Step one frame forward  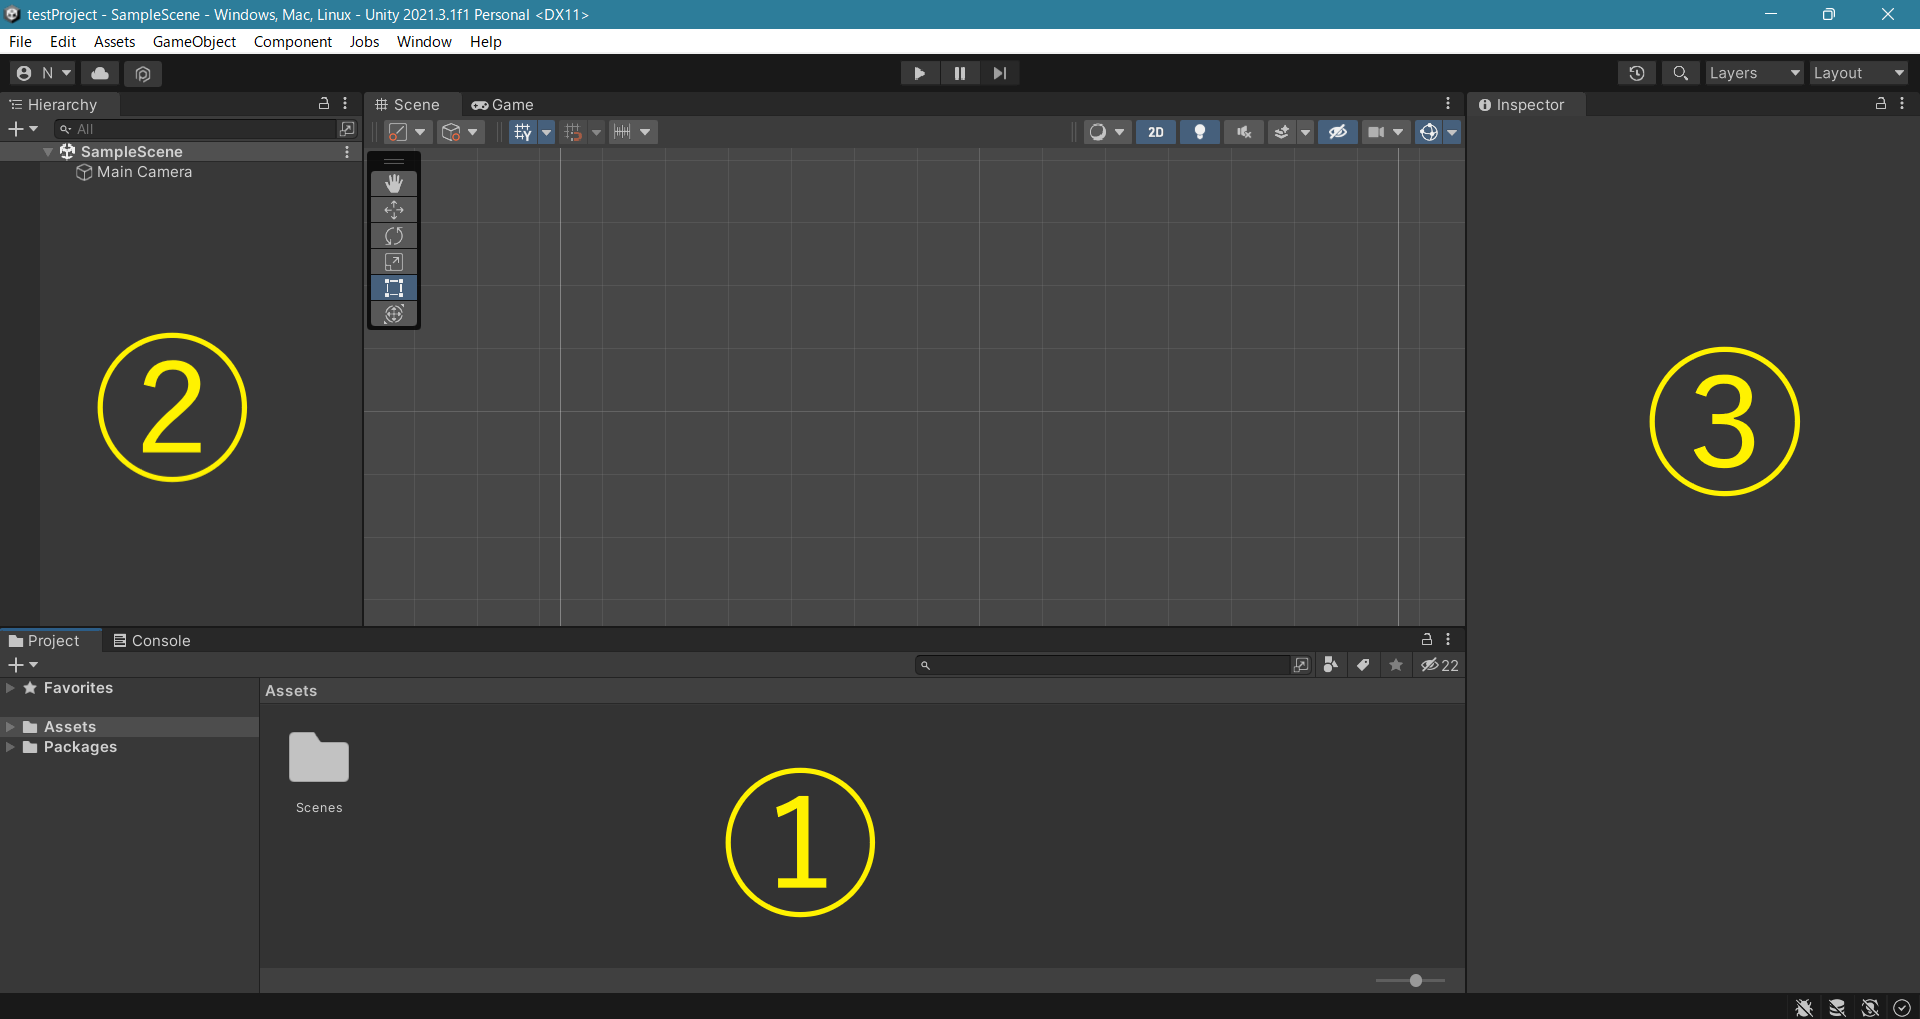1000,73
